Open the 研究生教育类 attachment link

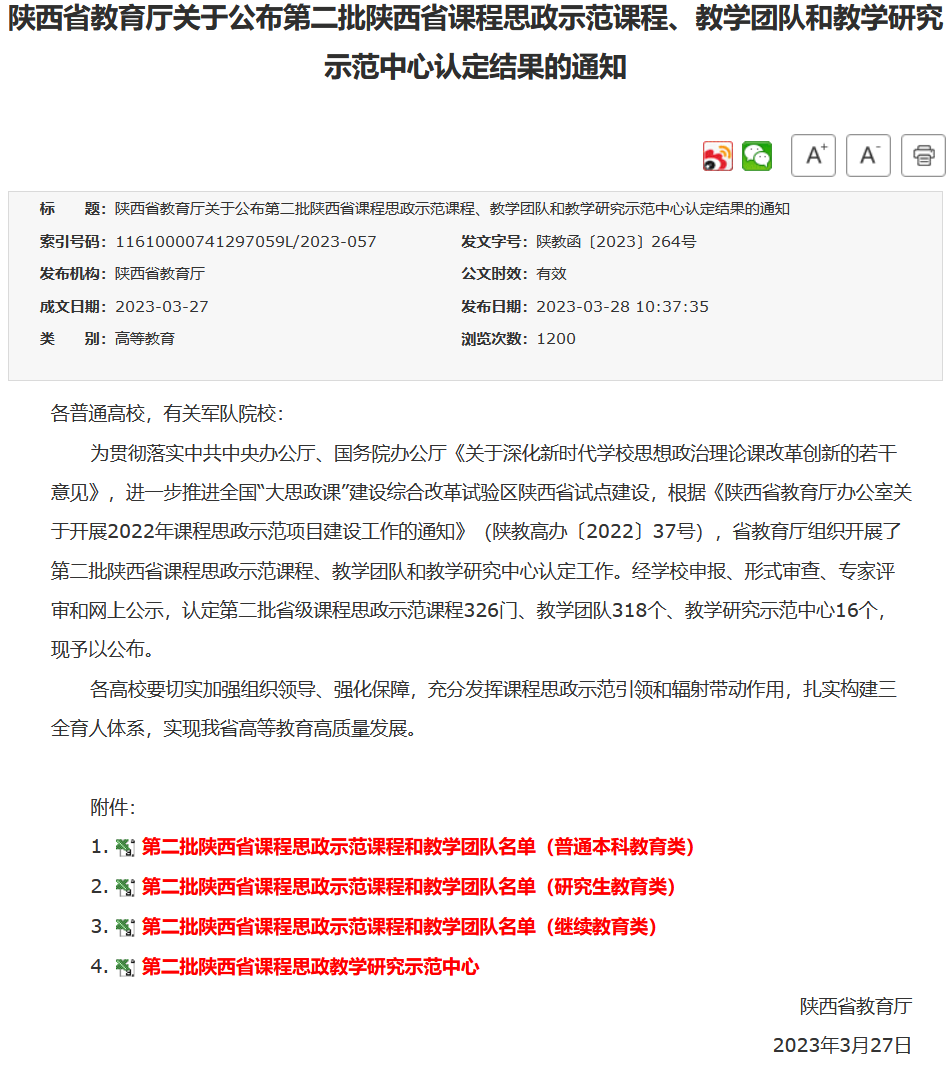point(409,887)
